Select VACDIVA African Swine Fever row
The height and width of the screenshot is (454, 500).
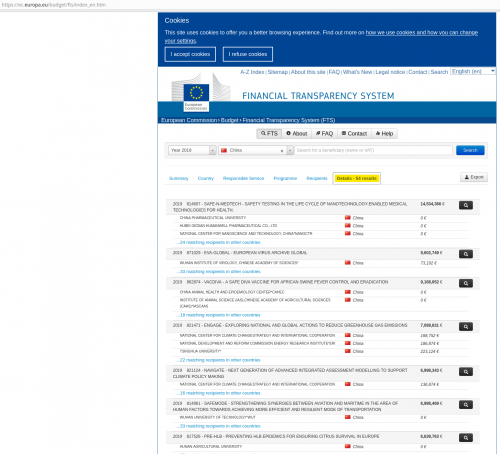tap(323, 282)
